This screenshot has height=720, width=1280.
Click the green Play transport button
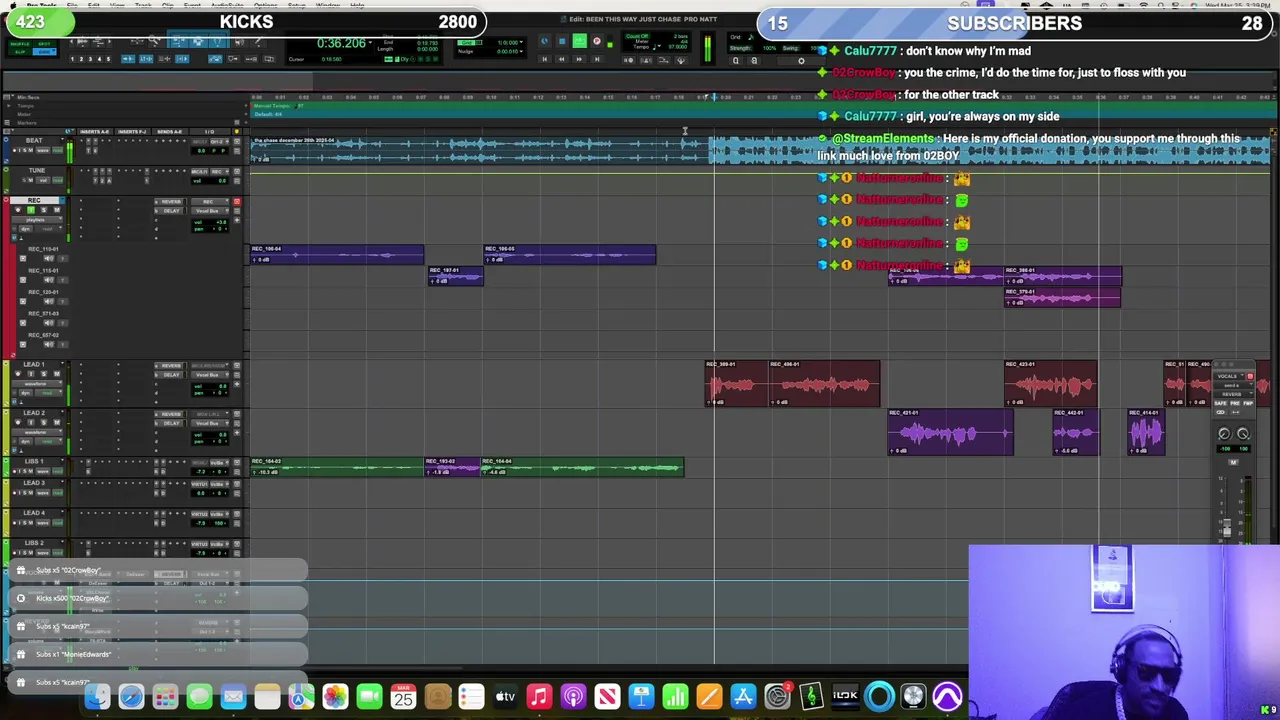[580, 41]
